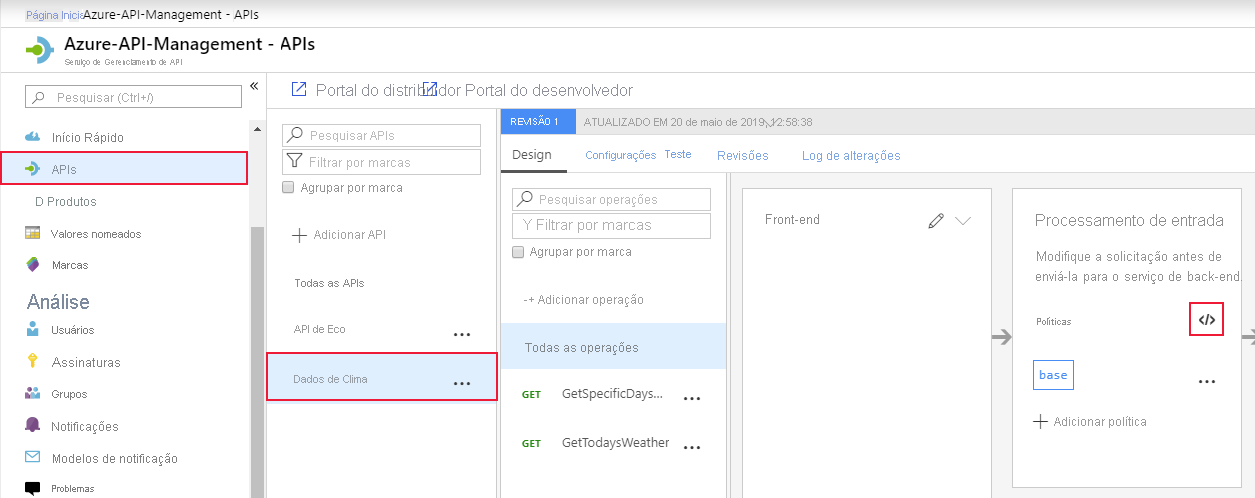
Task: Switch to the Configurações tab
Action: pyautogui.click(x=621, y=155)
